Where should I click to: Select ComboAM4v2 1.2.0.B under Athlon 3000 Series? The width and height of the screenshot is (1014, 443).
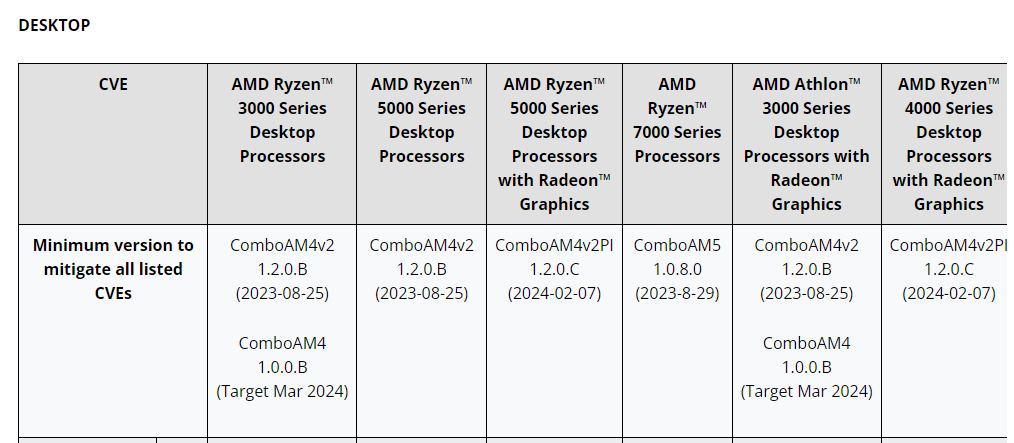point(806,257)
